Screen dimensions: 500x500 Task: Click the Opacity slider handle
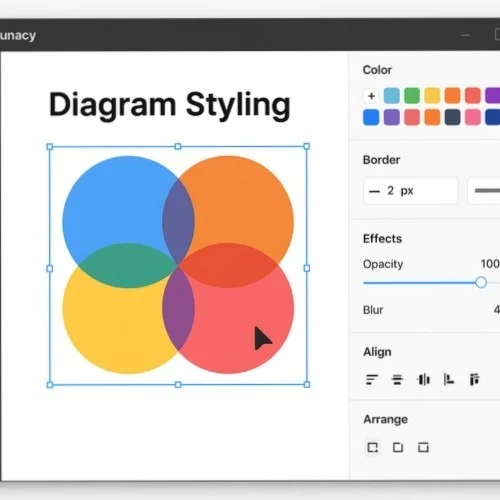coord(481,282)
